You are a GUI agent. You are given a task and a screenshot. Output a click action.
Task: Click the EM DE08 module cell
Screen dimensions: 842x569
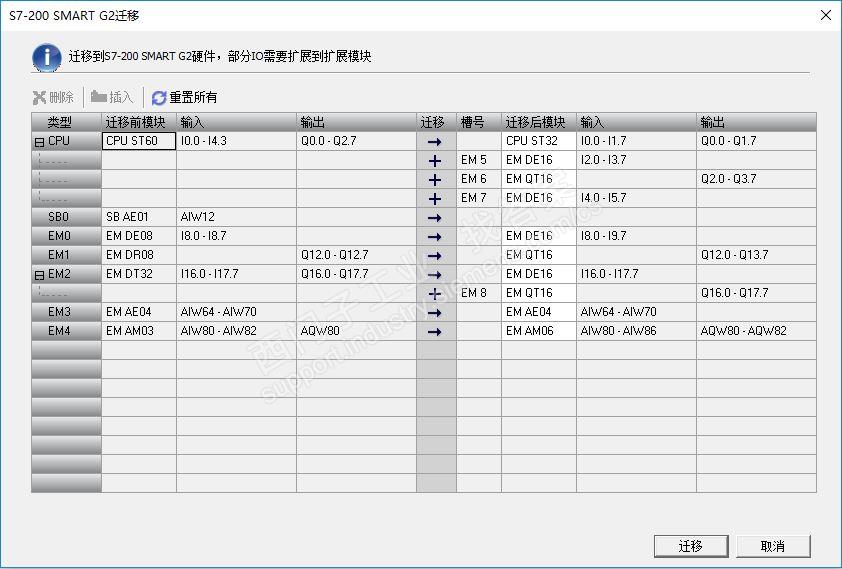[139, 236]
